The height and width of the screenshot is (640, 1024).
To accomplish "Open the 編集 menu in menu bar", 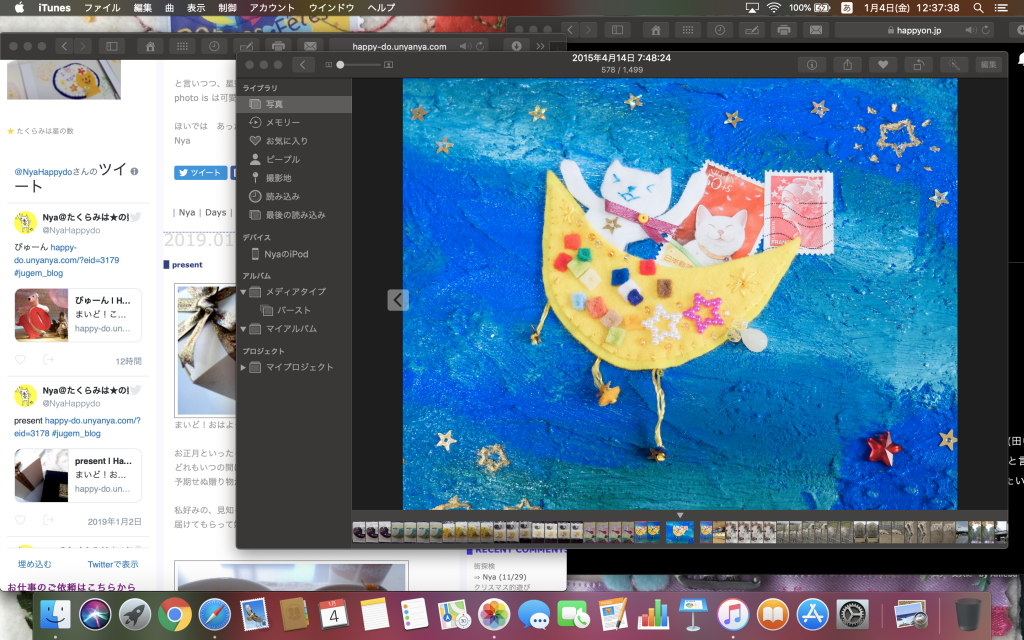I will 142,8.
